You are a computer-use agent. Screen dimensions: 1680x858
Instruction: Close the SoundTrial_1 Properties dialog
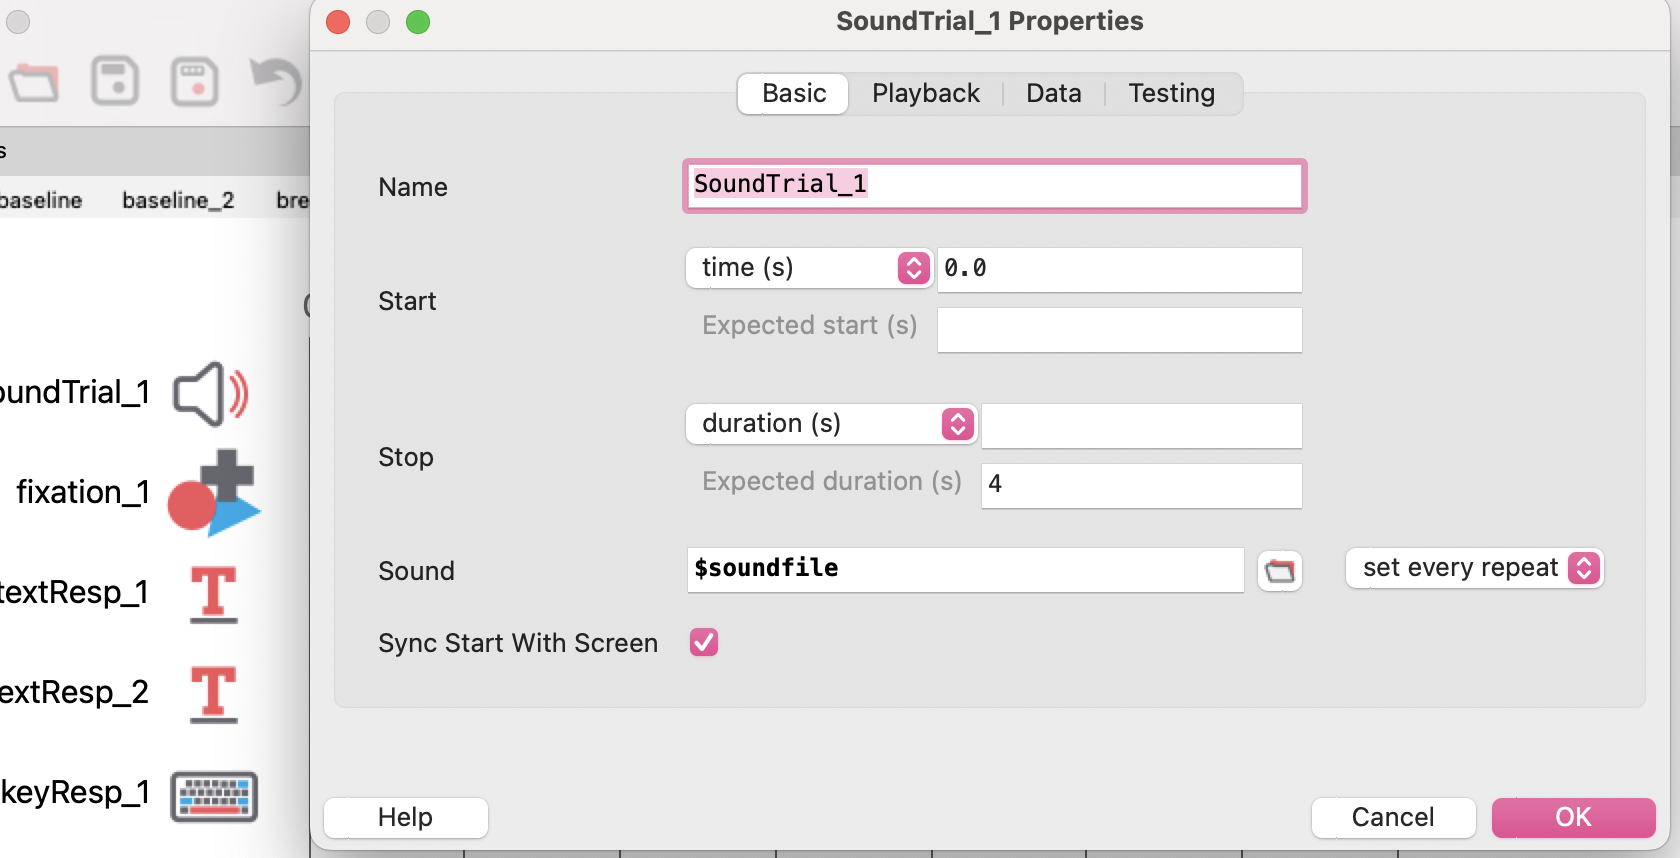(x=338, y=22)
